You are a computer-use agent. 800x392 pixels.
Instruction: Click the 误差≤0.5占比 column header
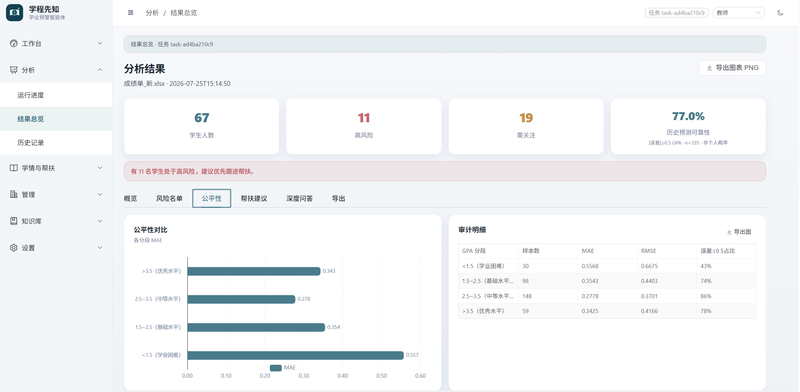pos(727,251)
